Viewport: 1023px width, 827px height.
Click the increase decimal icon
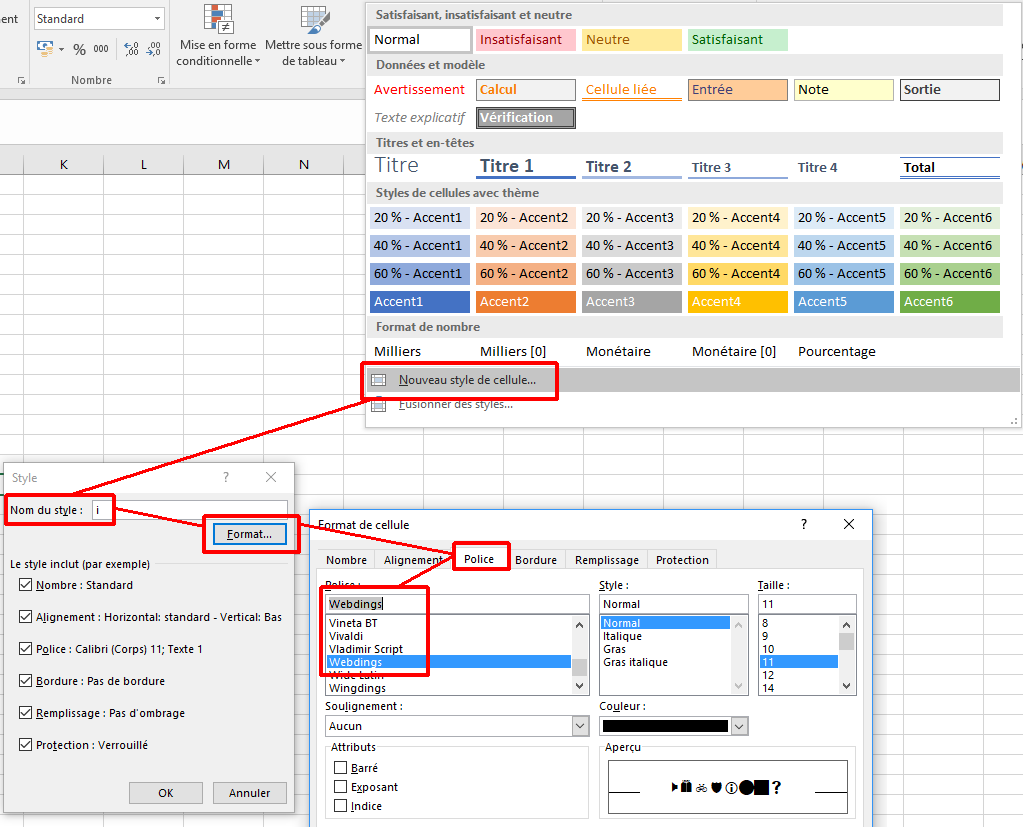(131, 49)
